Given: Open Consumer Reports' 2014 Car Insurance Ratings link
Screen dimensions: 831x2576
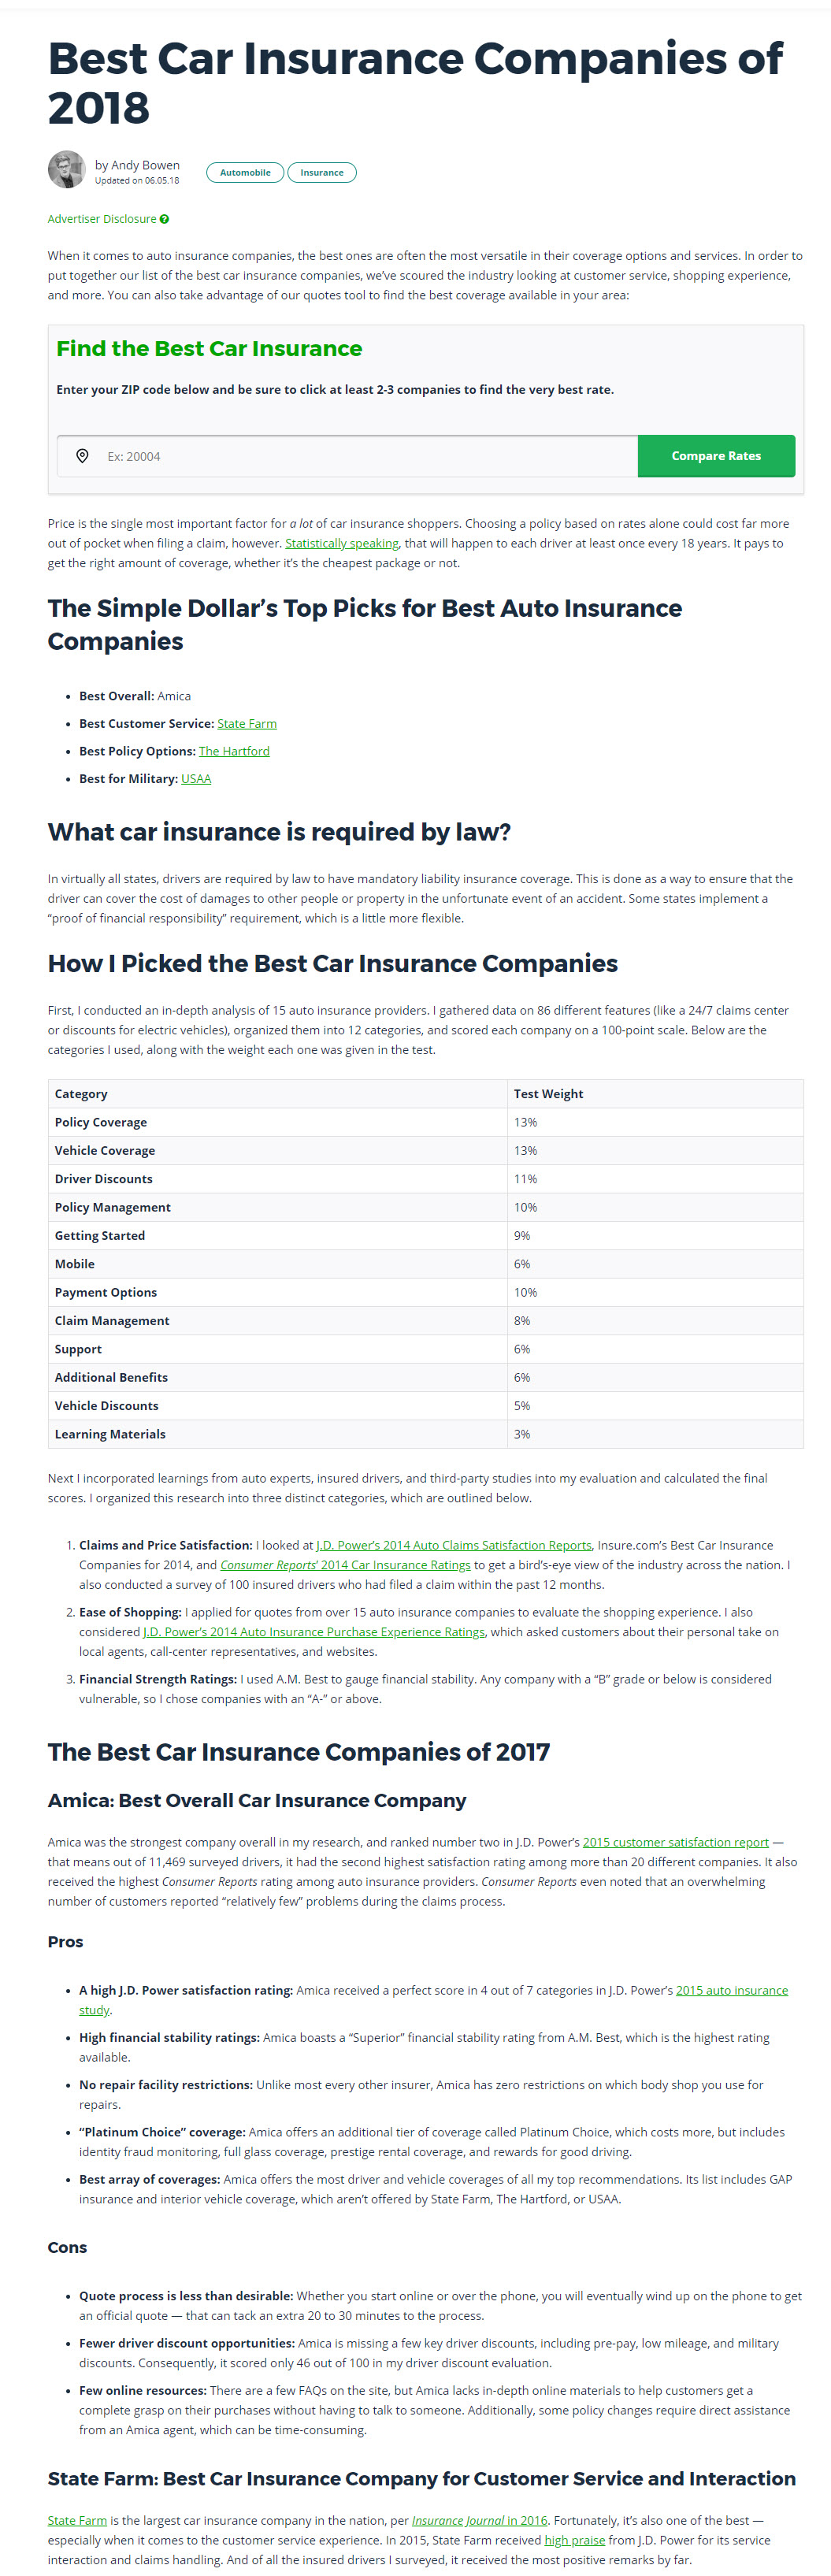Looking at the screenshot, I should (345, 1565).
